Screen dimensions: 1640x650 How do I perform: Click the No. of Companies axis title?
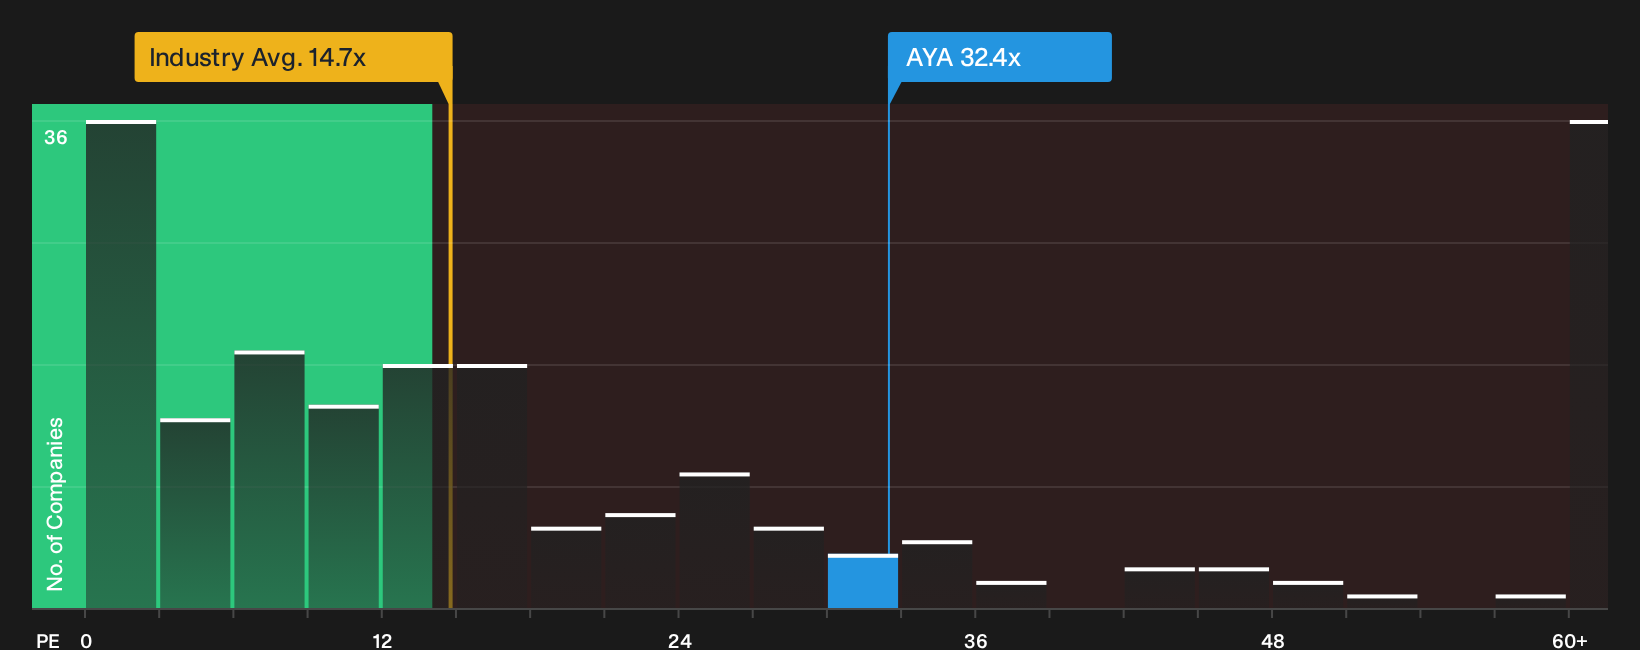click(x=55, y=503)
